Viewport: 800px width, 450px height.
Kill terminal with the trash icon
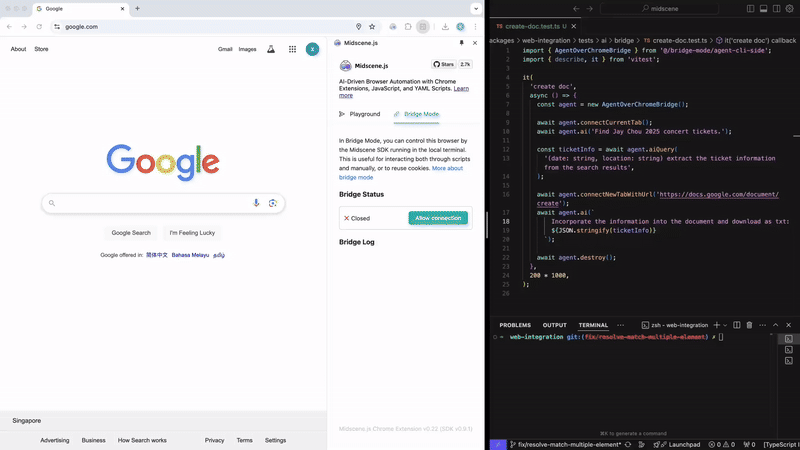(x=749, y=325)
